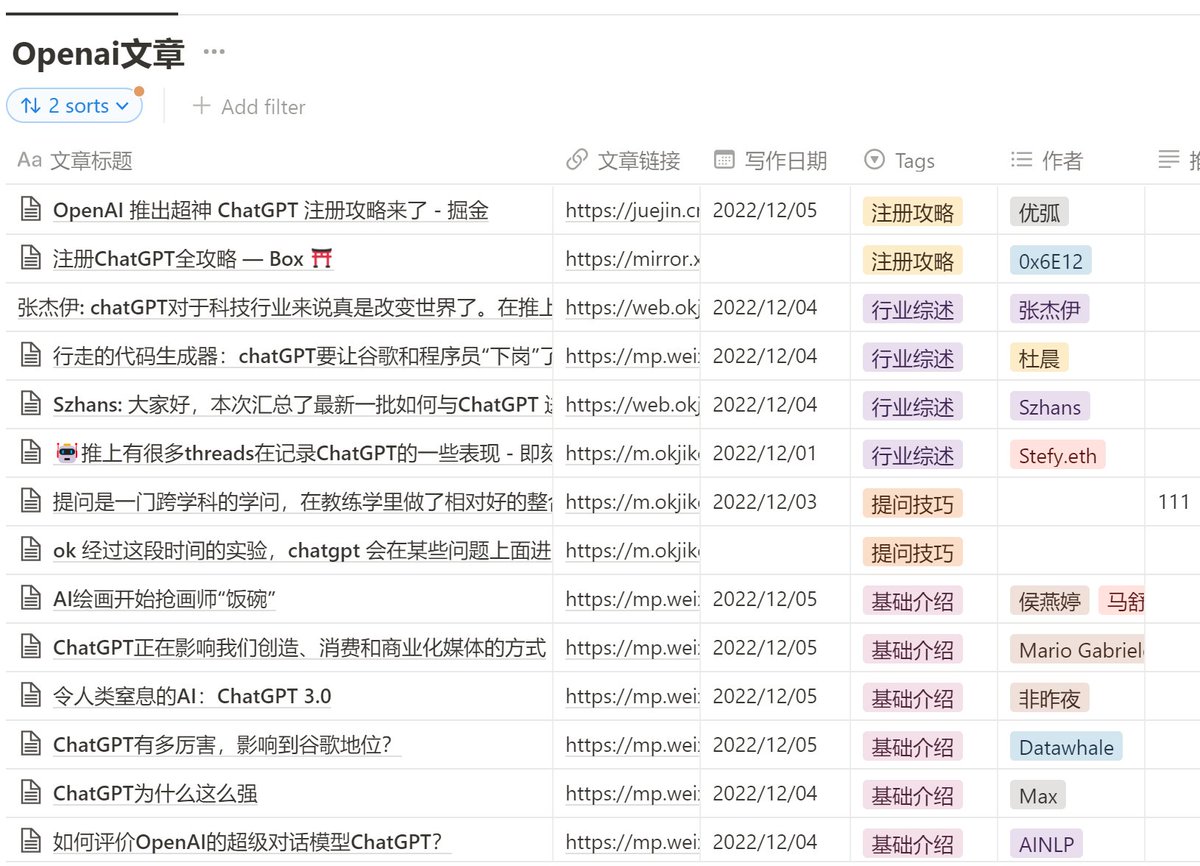Click the 提问技巧 tag in the 111 row
The width and height of the screenshot is (1200, 866).
pyautogui.click(x=912, y=504)
